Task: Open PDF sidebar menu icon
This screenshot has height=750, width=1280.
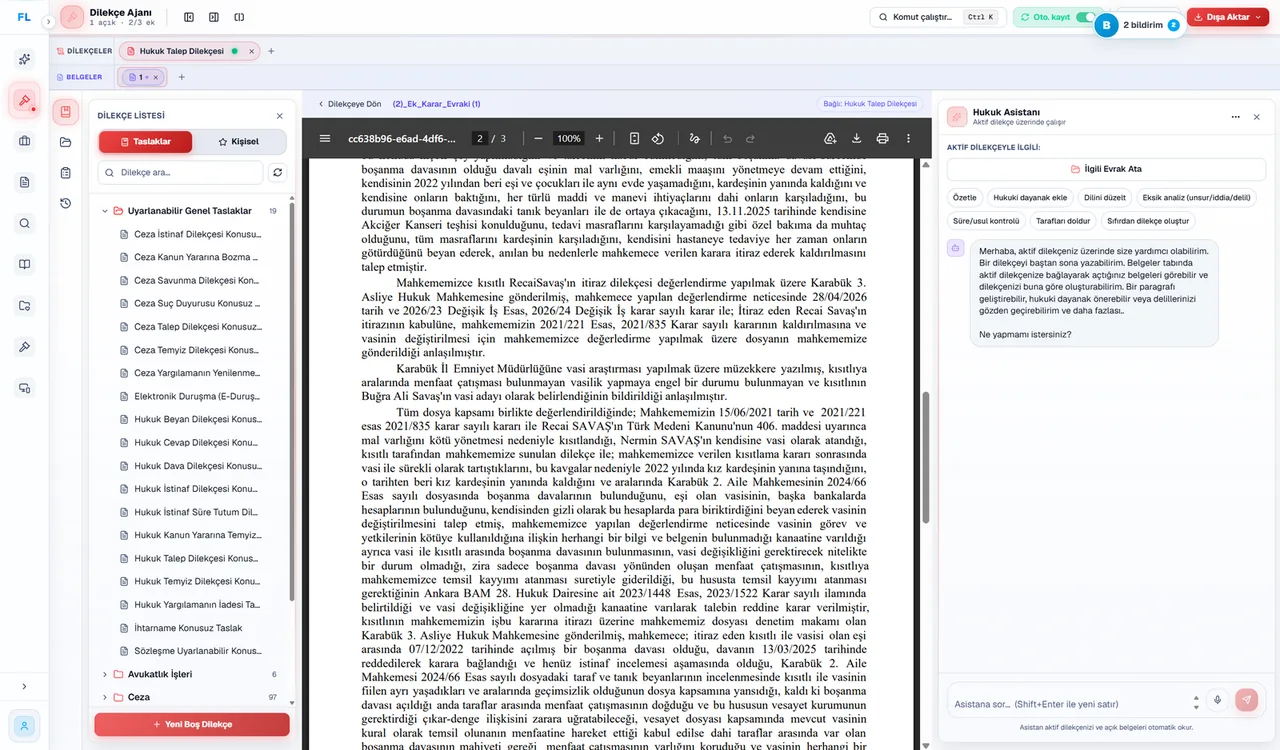Action: [x=325, y=138]
